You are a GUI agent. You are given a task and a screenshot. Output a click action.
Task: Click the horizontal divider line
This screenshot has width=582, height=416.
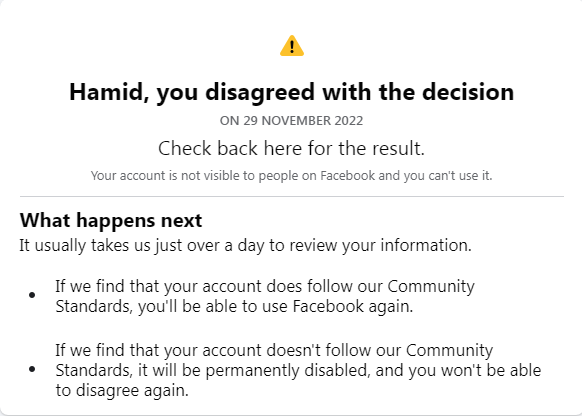tap(292, 196)
